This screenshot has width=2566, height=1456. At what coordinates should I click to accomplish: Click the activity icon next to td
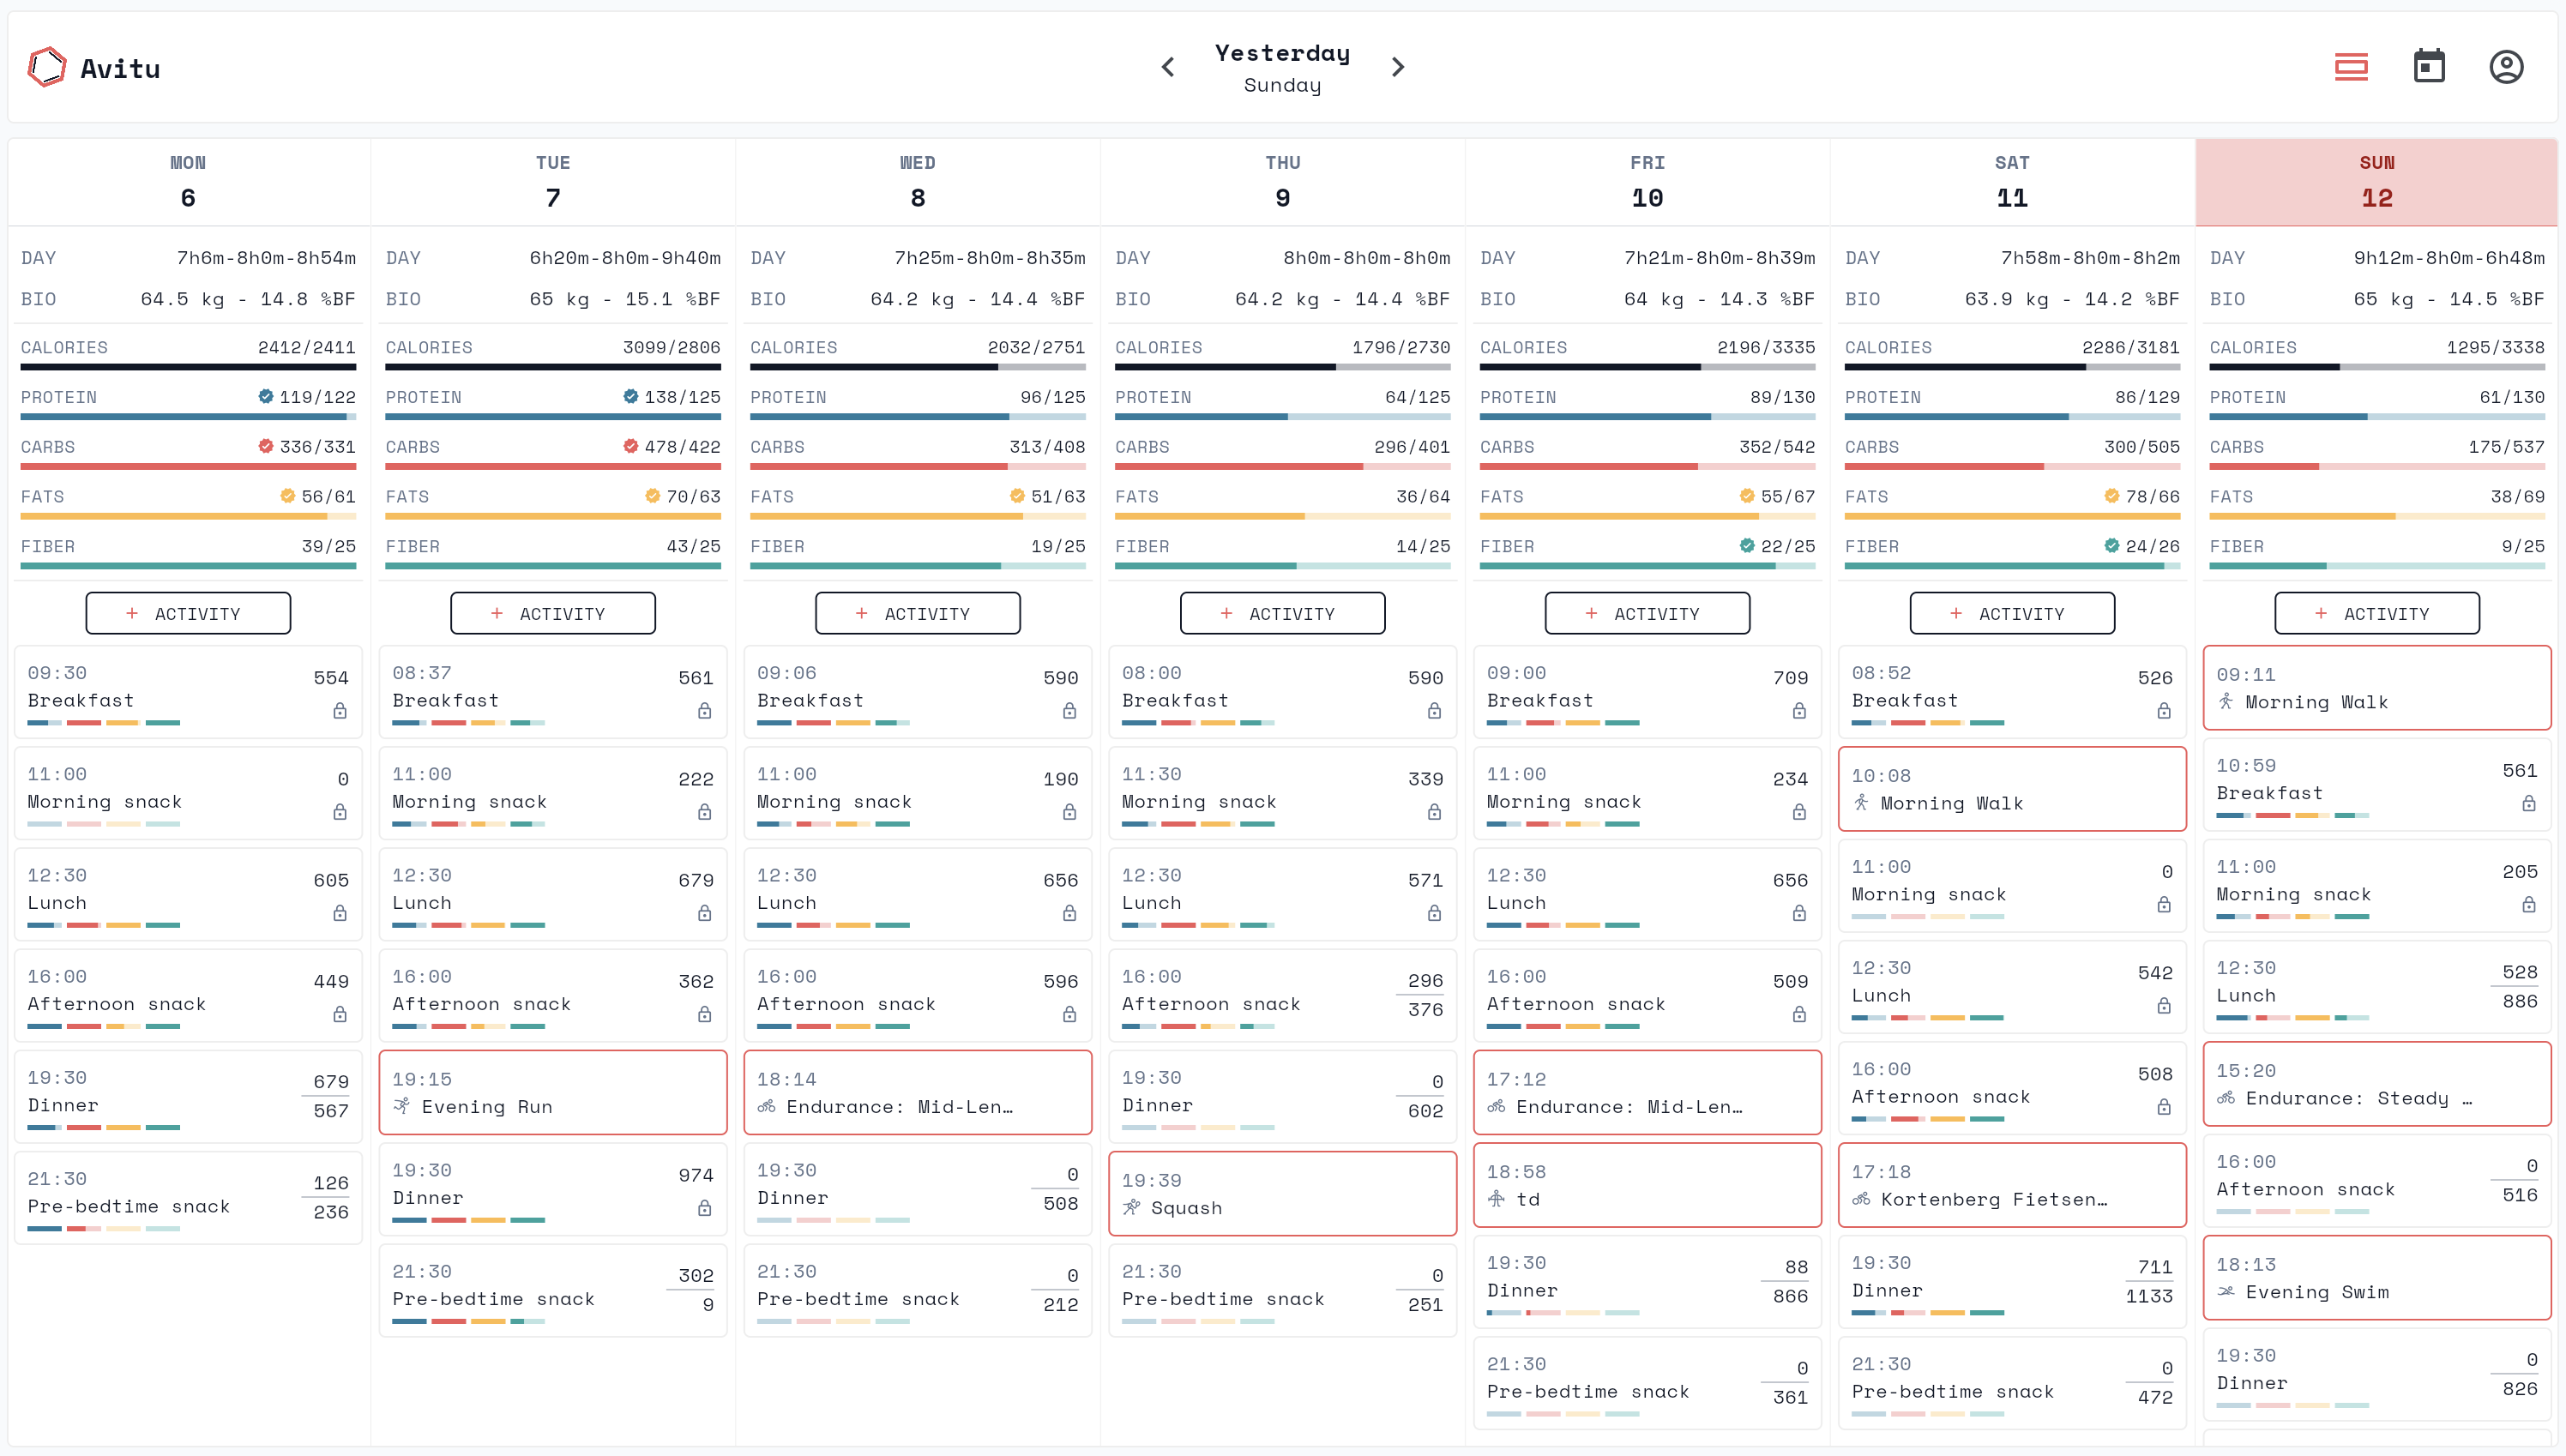tap(1496, 1198)
